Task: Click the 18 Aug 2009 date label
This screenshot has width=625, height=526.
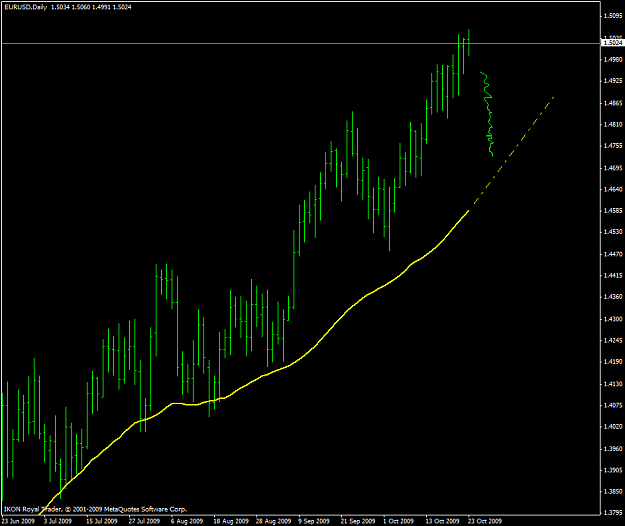Action: pos(231,521)
